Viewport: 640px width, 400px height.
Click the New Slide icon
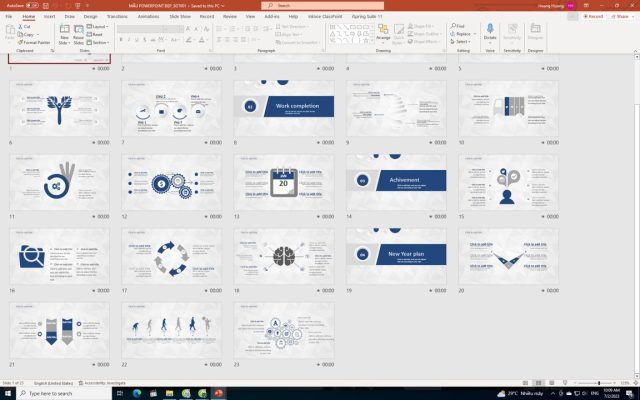coord(64,35)
